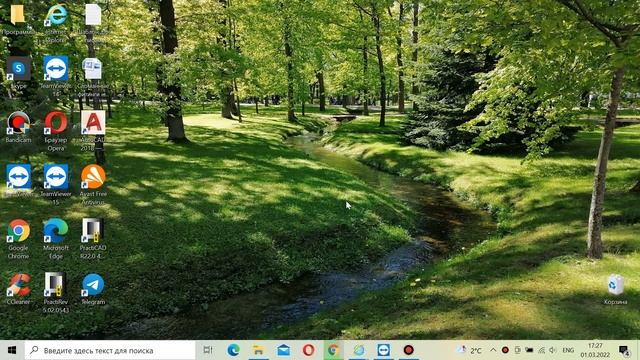Open the network status tray icon
The image size is (640, 360).
click(x=541, y=350)
